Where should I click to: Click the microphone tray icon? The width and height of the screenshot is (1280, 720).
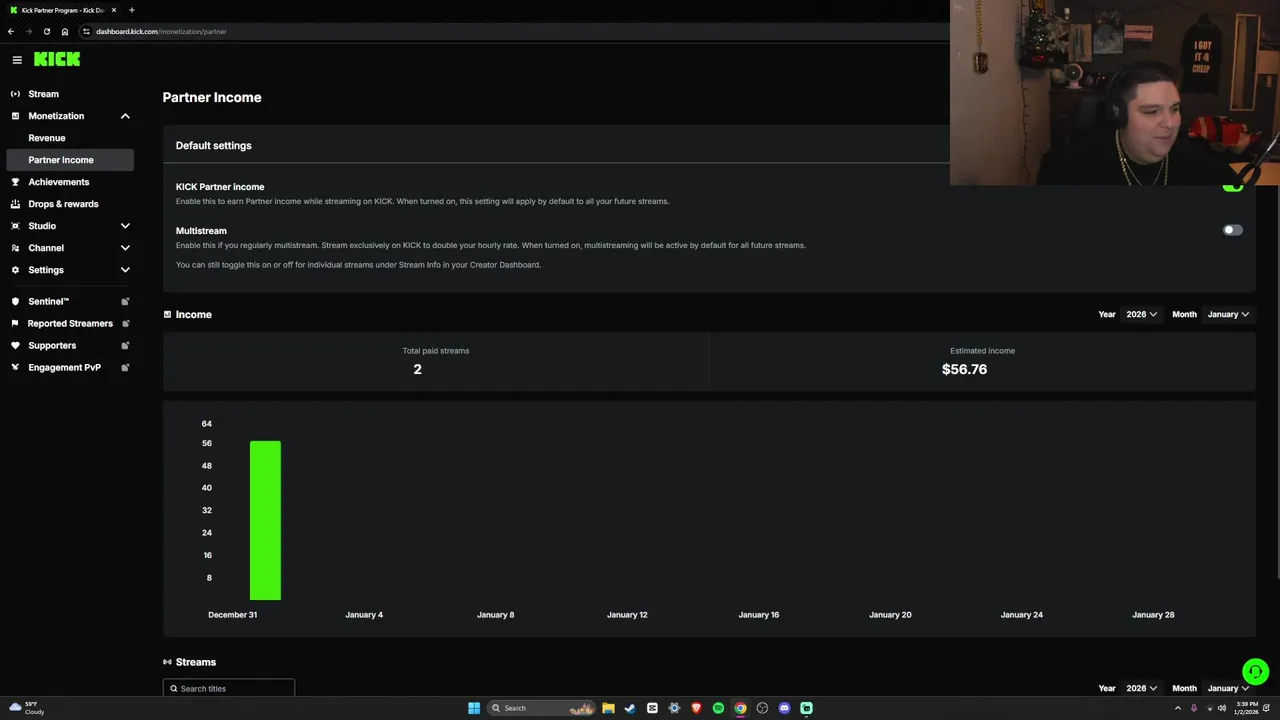1193,708
